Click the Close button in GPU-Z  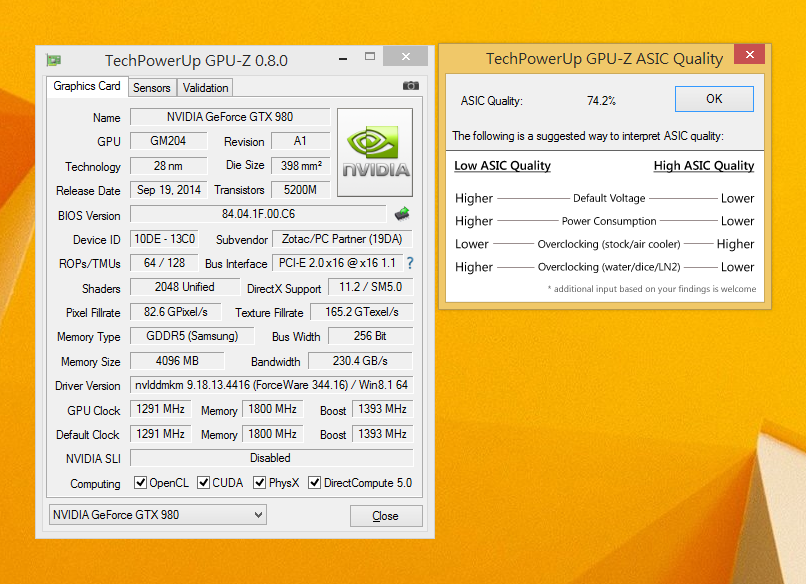pos(386,516)
